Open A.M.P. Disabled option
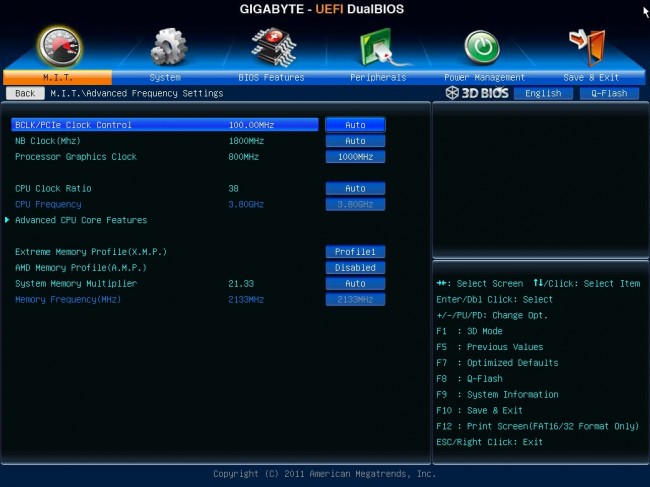Viewport: 650px width, 487px height. [355, 268]
